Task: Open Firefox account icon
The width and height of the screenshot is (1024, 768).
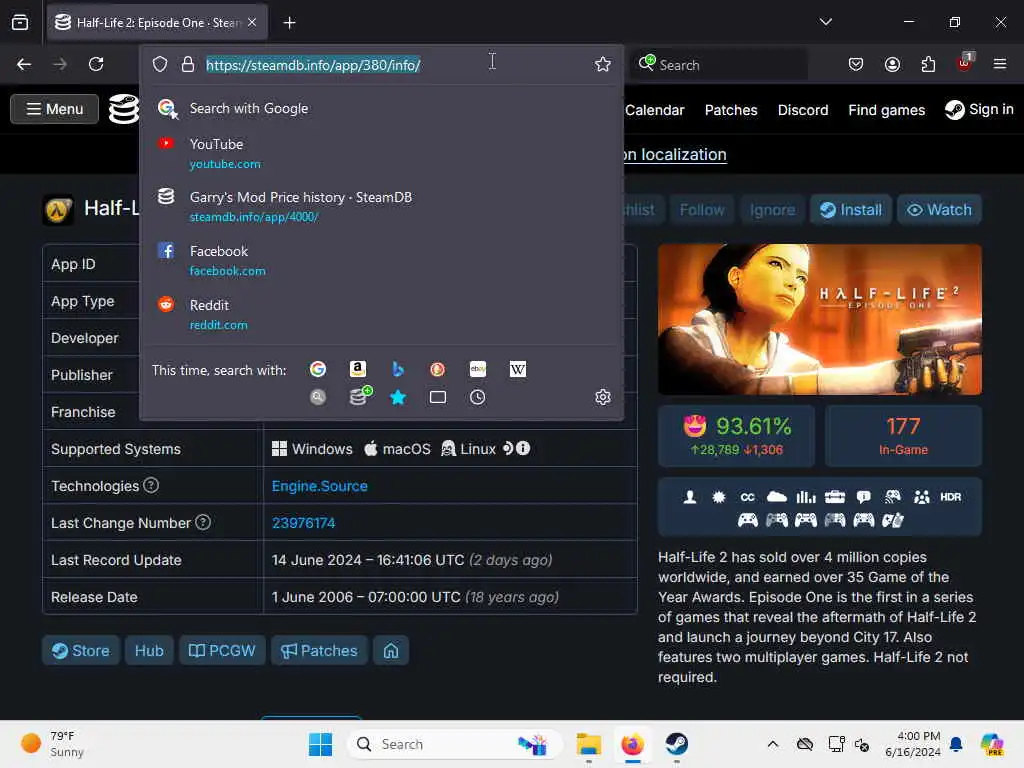Action: [892, 64]
